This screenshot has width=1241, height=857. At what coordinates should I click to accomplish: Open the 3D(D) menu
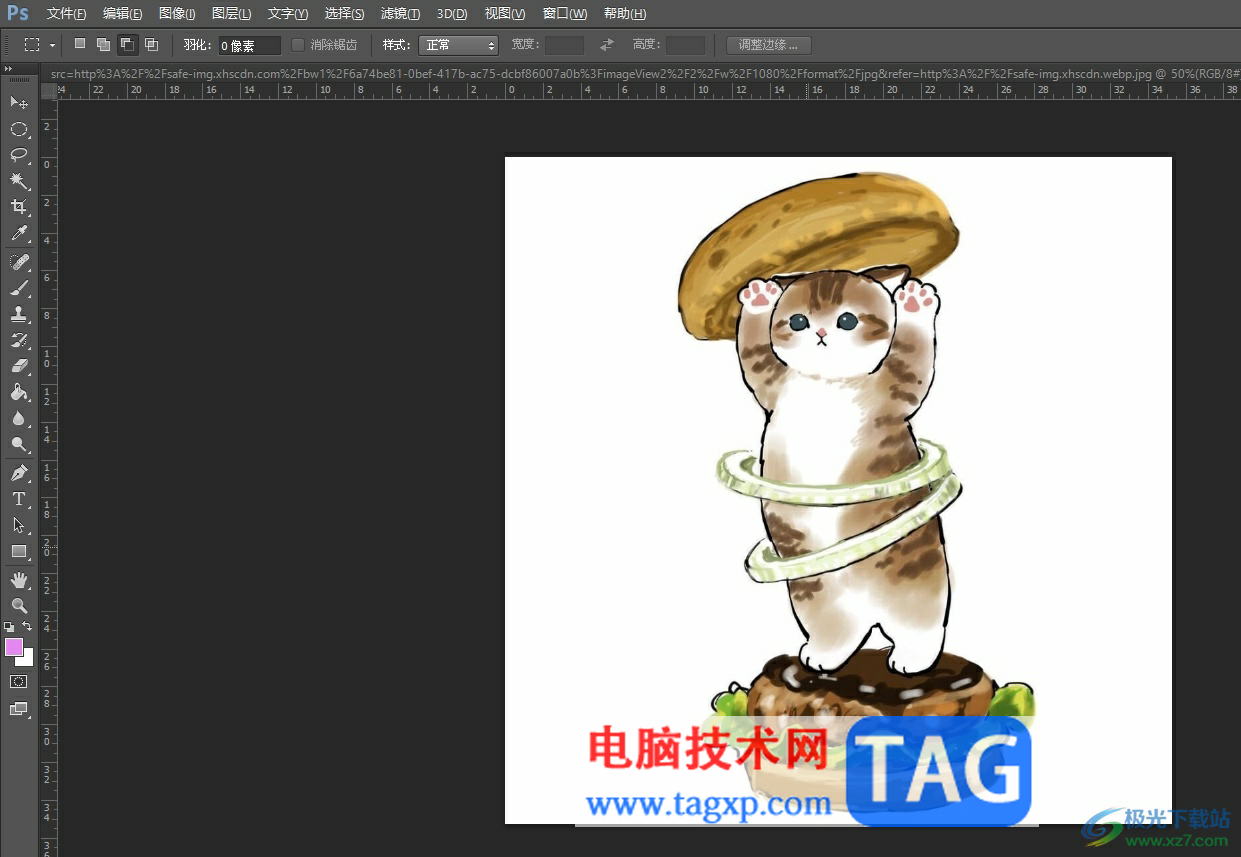point(452,14)
